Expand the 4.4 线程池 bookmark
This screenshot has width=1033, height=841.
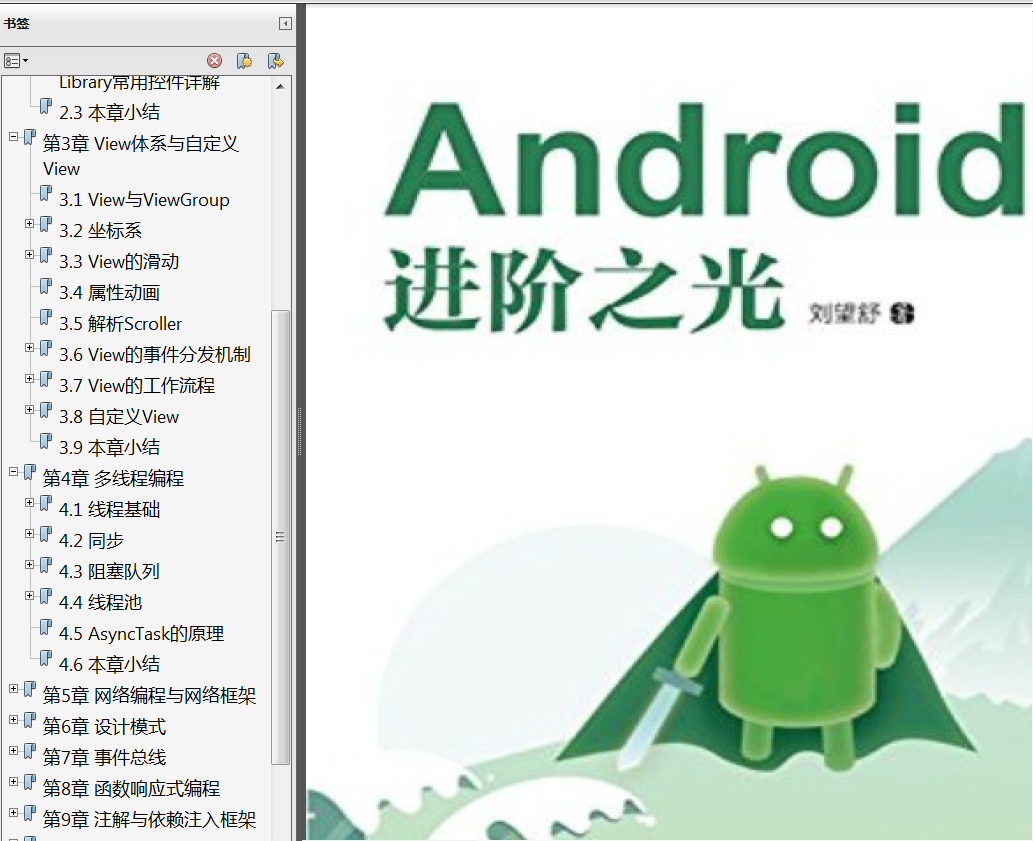point(30,595)
